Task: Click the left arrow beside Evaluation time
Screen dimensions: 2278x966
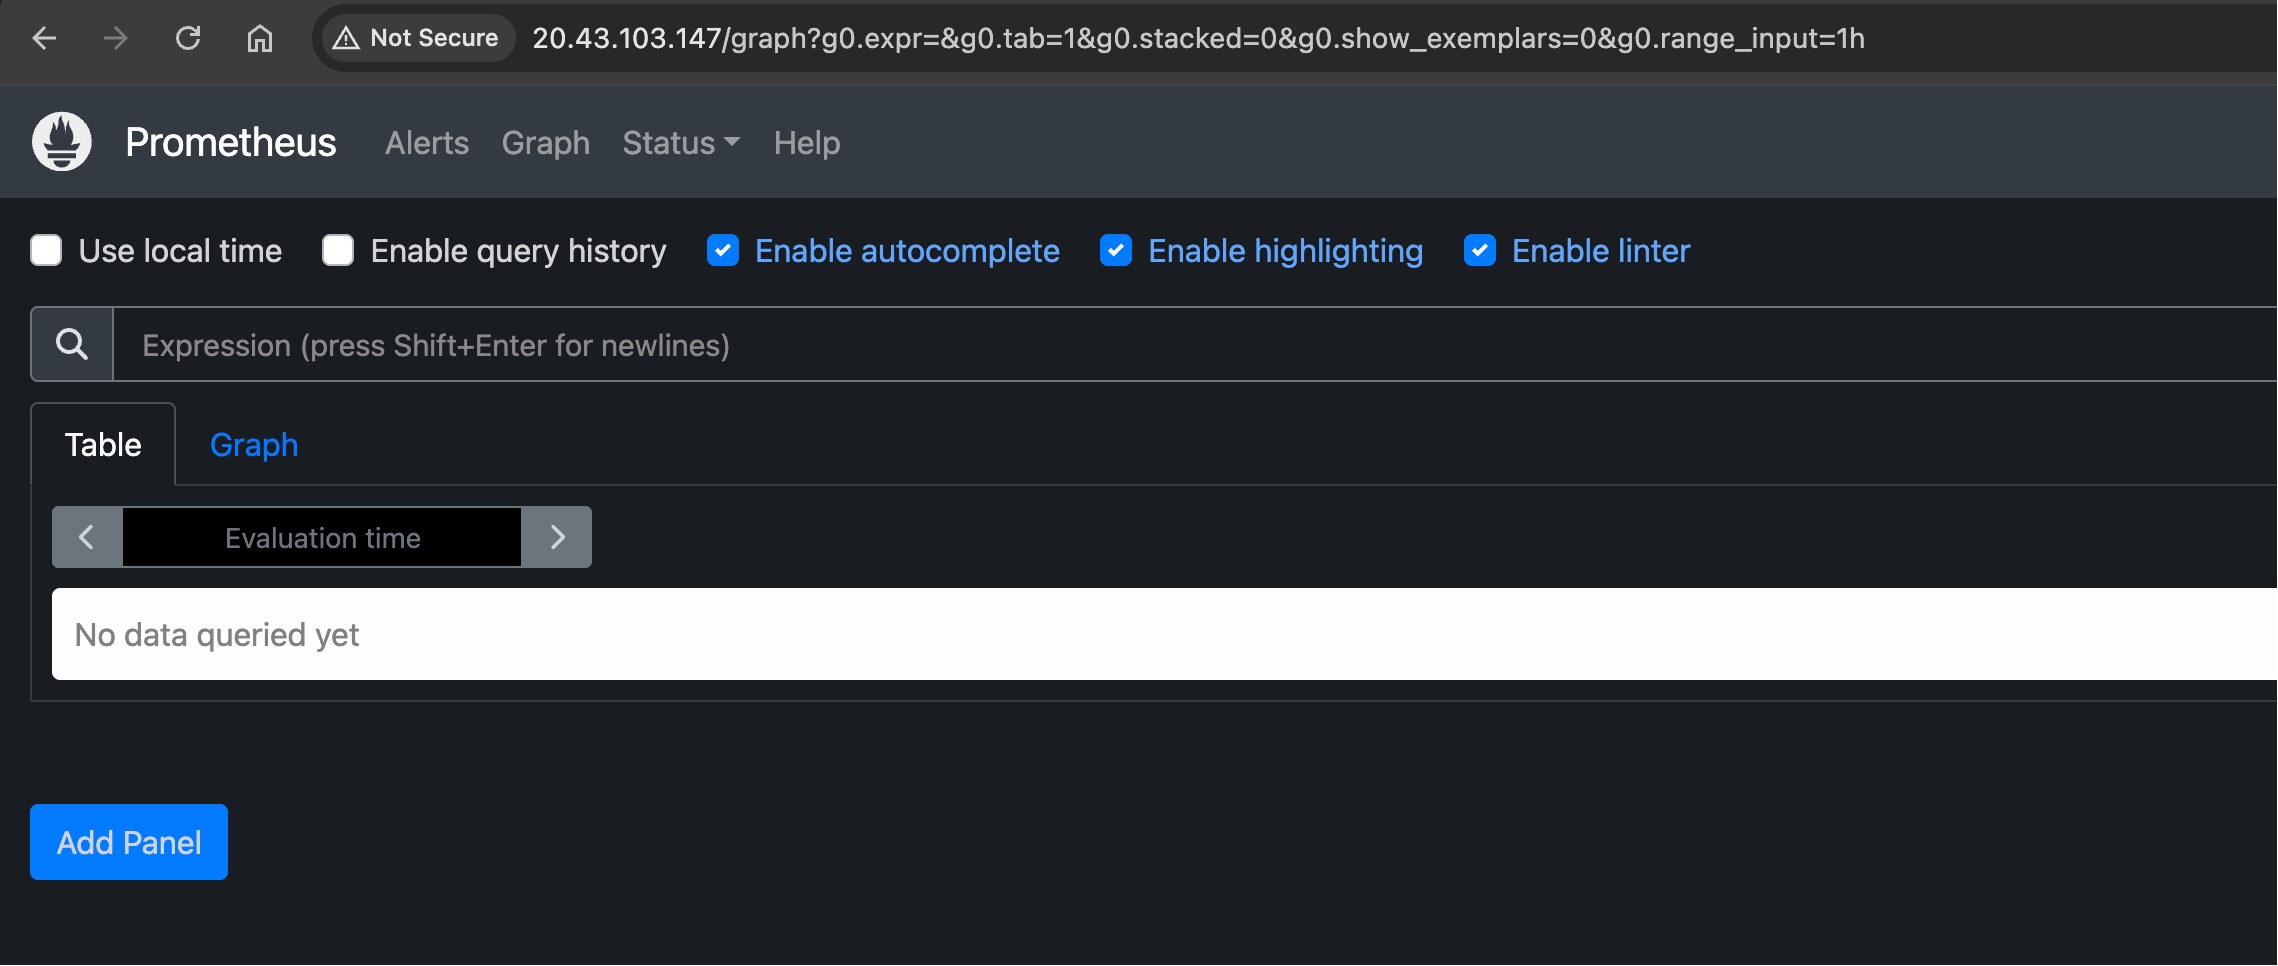Action: 86,537
